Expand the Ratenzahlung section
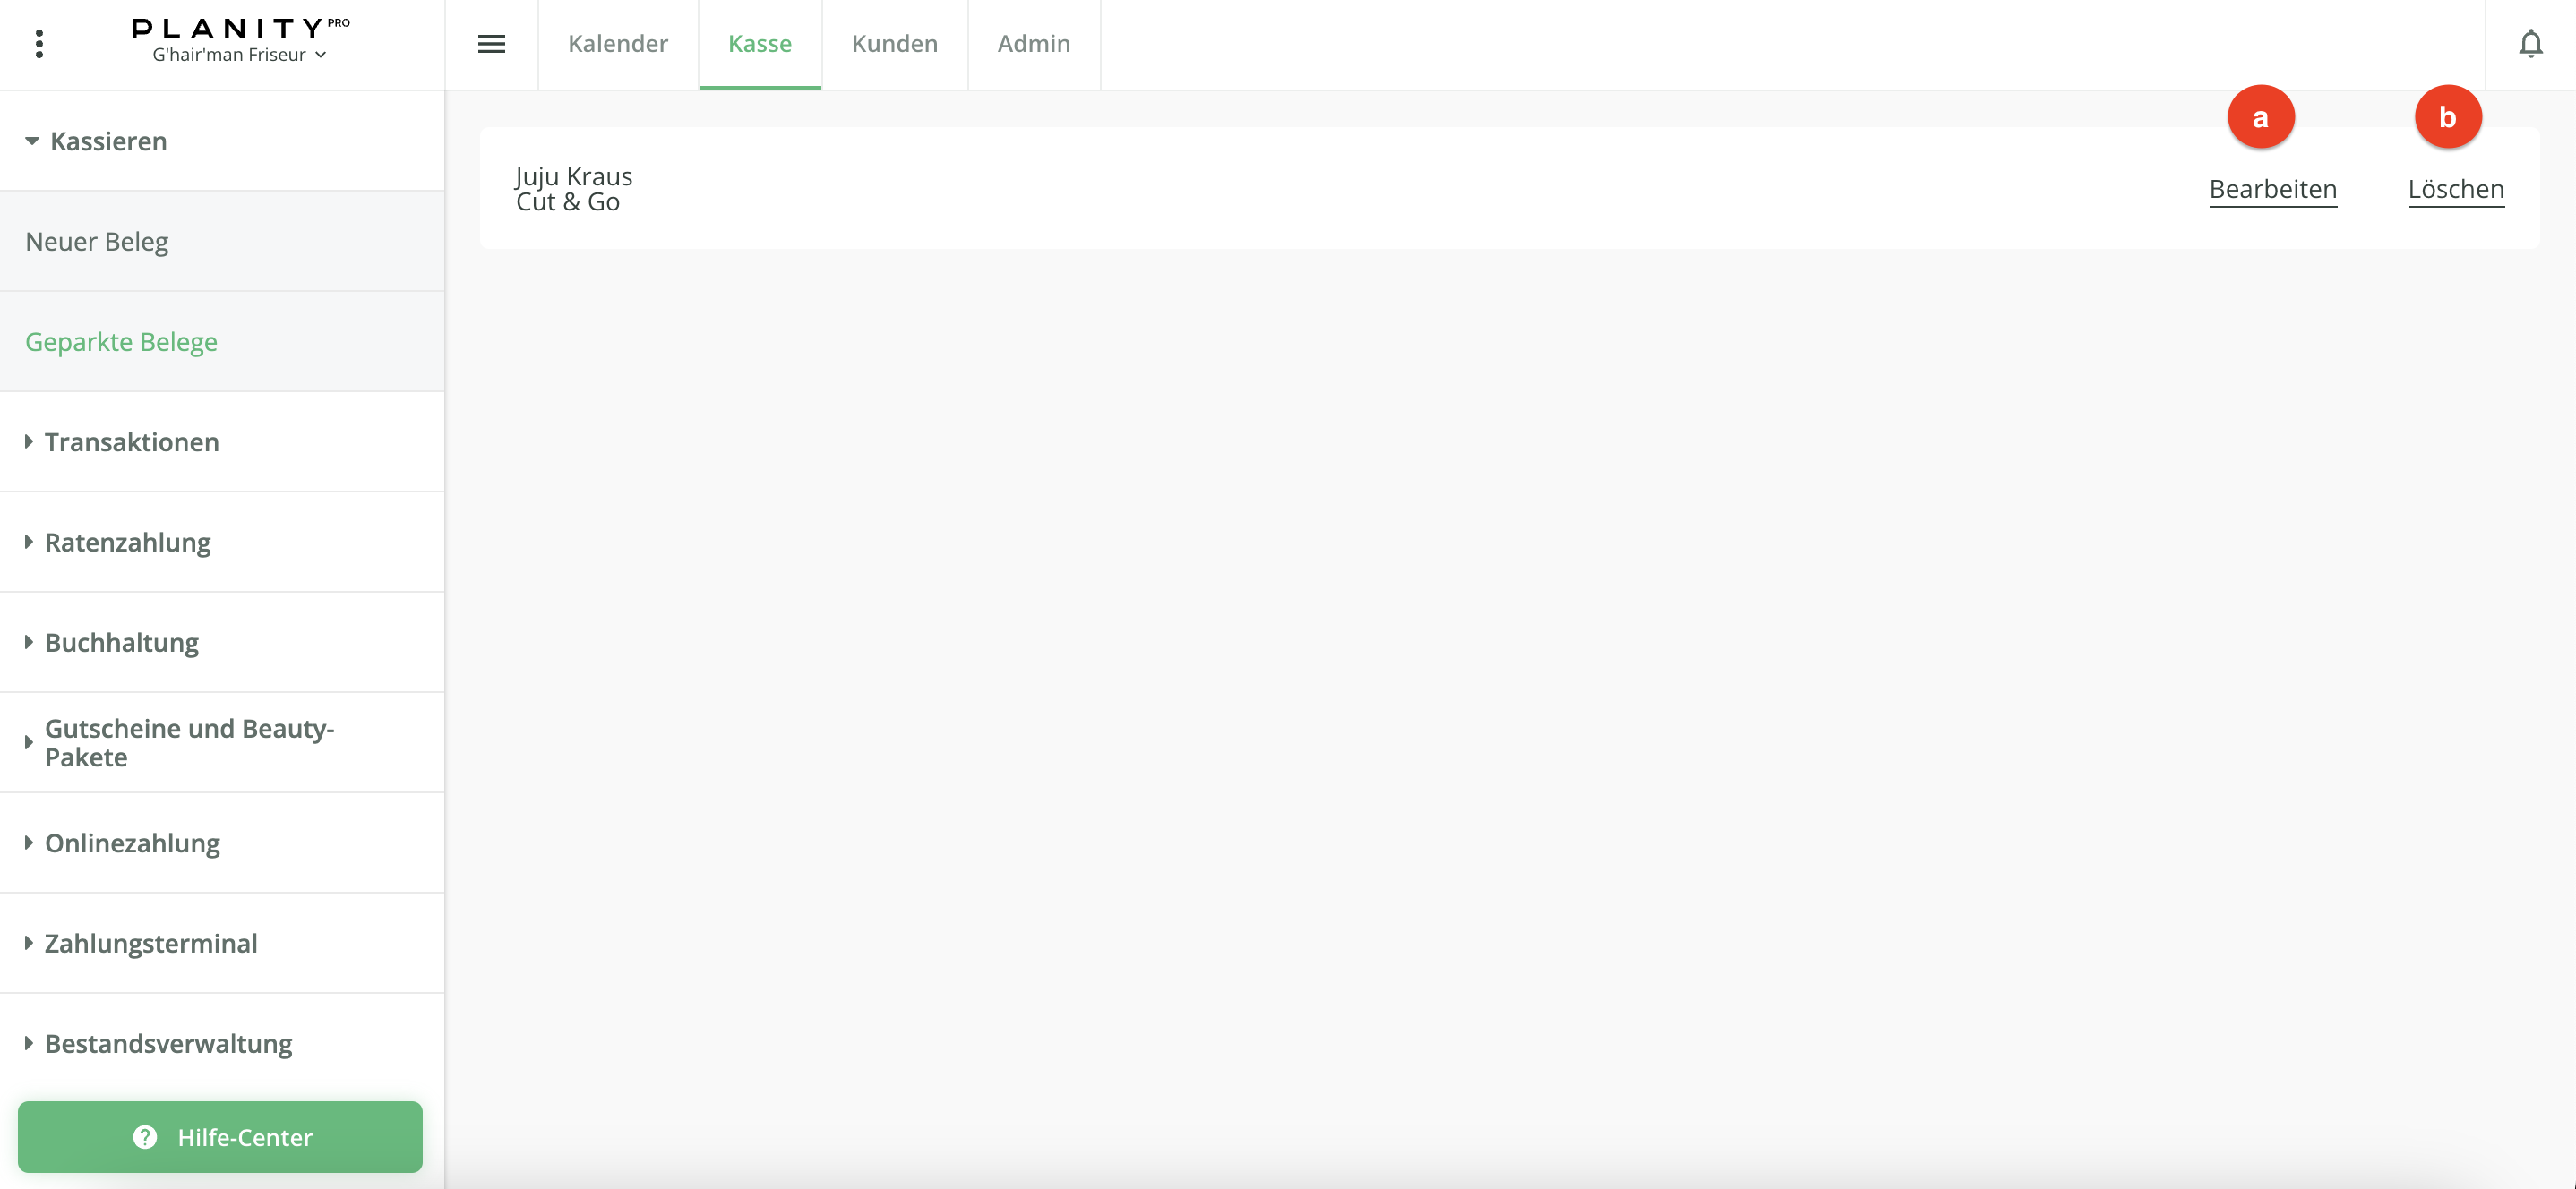 click(x=127, y=542)
